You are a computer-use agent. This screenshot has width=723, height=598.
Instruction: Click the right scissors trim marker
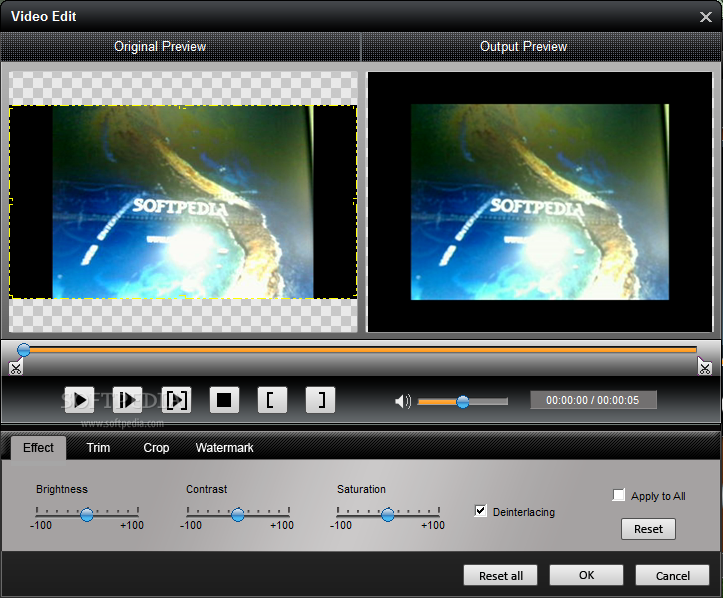click(705, 367)
